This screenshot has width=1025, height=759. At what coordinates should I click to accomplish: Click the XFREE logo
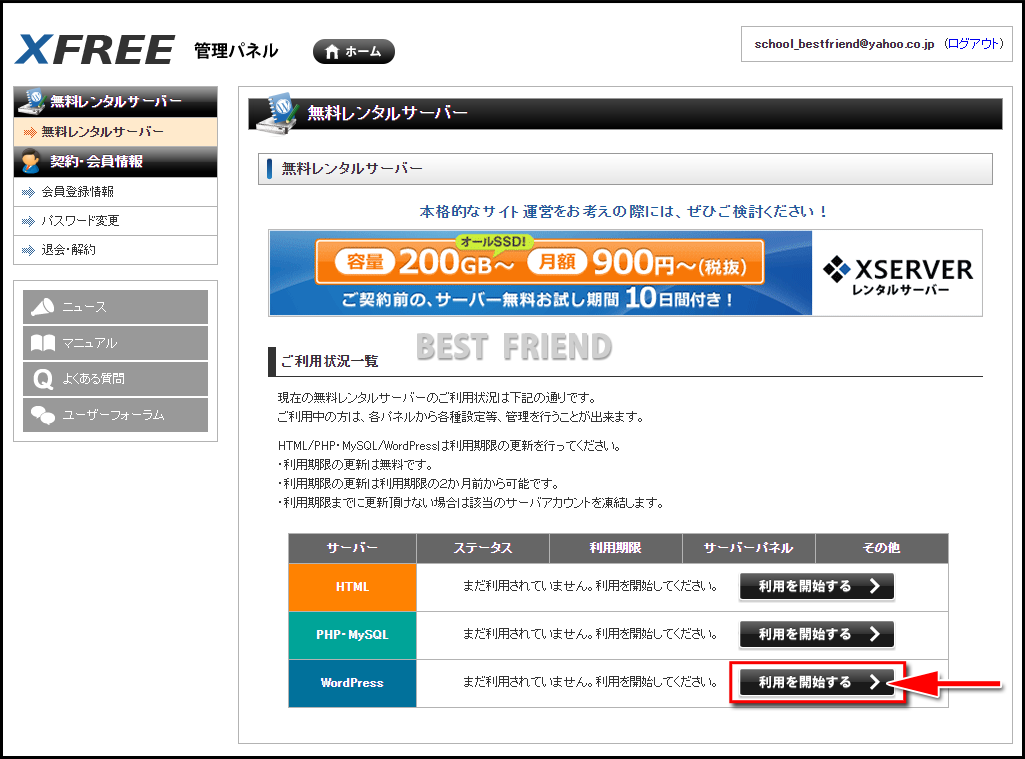95,50
